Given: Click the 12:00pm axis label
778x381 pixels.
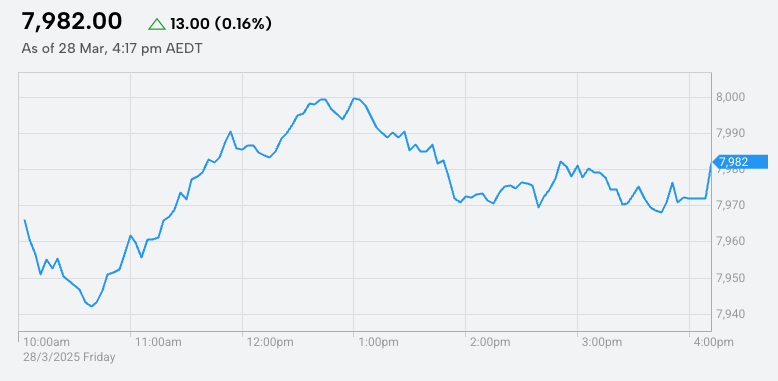Looking at the screenshot, I should (x=270, y=342).
